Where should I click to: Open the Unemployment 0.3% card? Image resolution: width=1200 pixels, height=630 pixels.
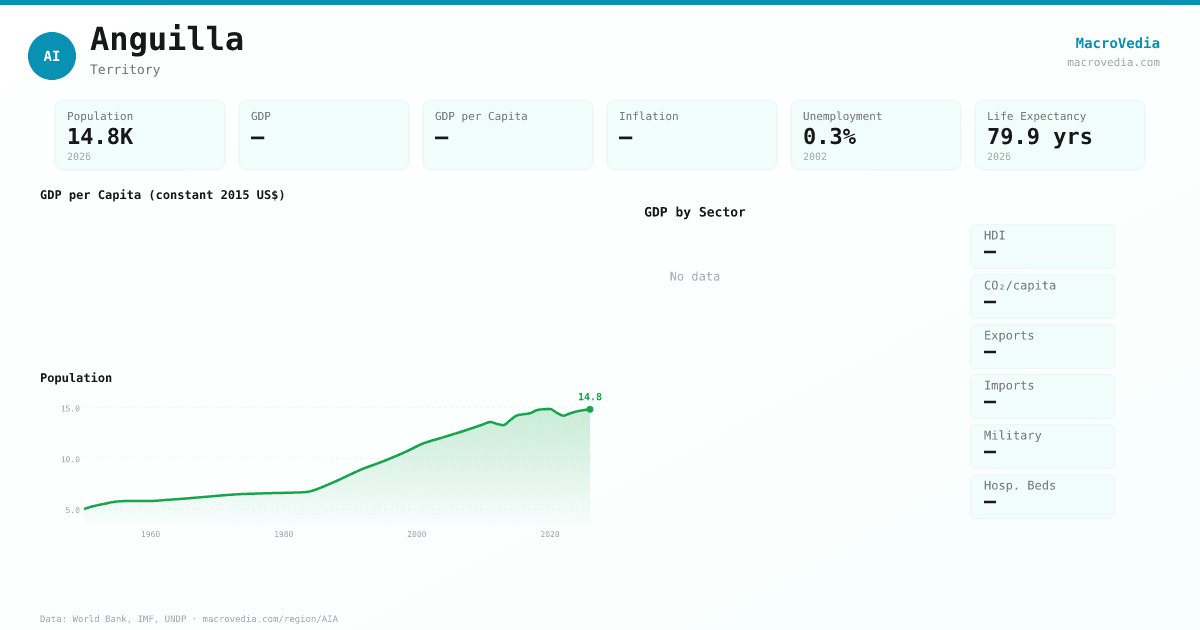pyautogui.click(x=876, y=135)
